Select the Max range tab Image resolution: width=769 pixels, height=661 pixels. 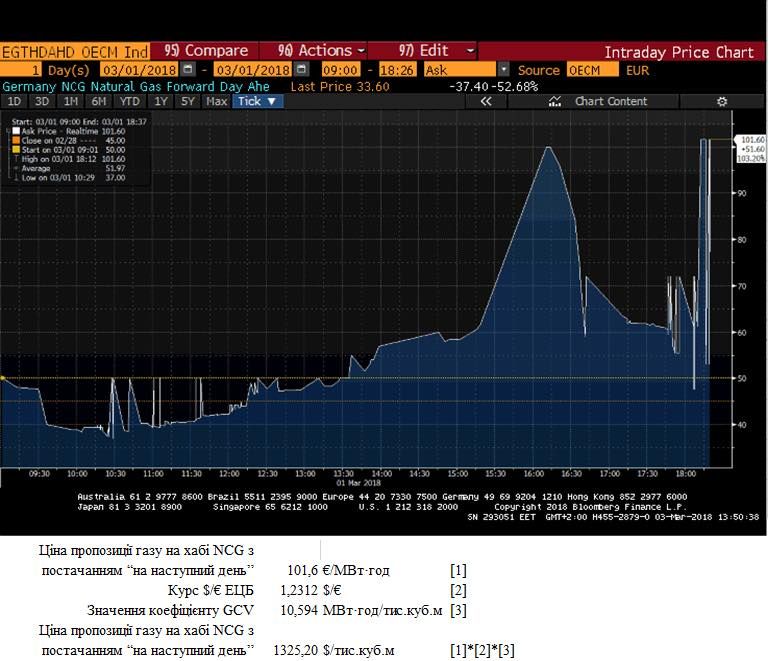[216, 102]
